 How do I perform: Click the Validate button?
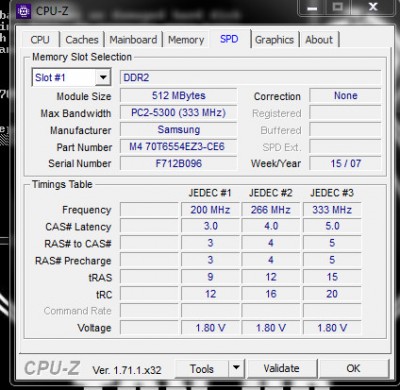[x=281, y=368]
